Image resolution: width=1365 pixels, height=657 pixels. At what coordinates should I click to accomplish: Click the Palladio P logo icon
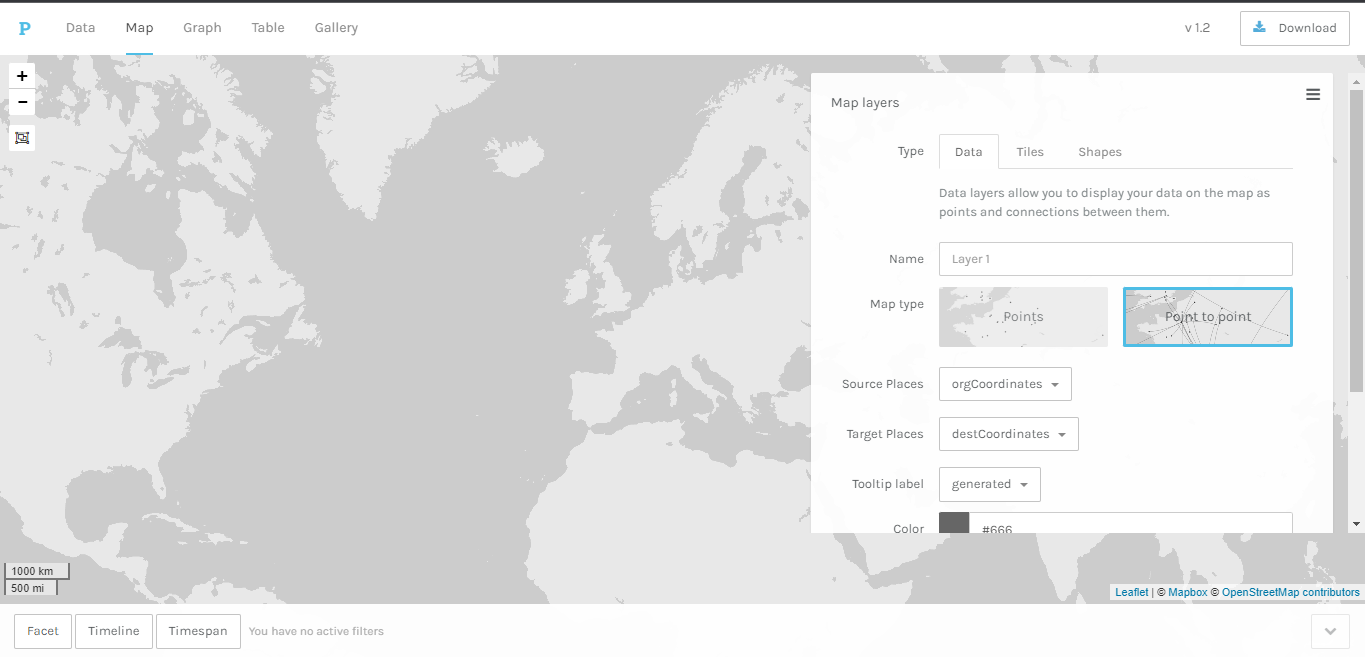(x=25, y=28)
